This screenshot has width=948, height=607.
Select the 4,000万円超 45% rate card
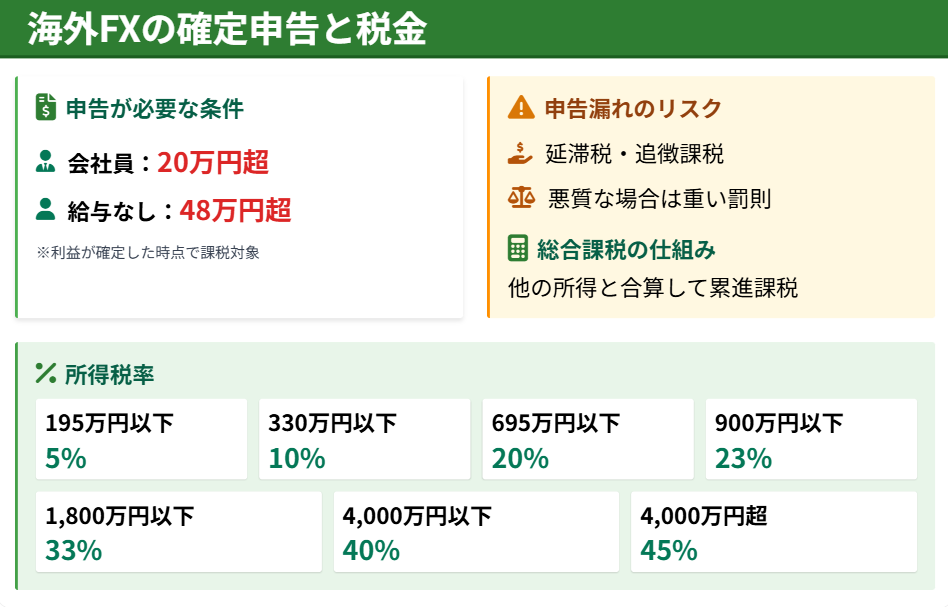click(x=774, y=532)
